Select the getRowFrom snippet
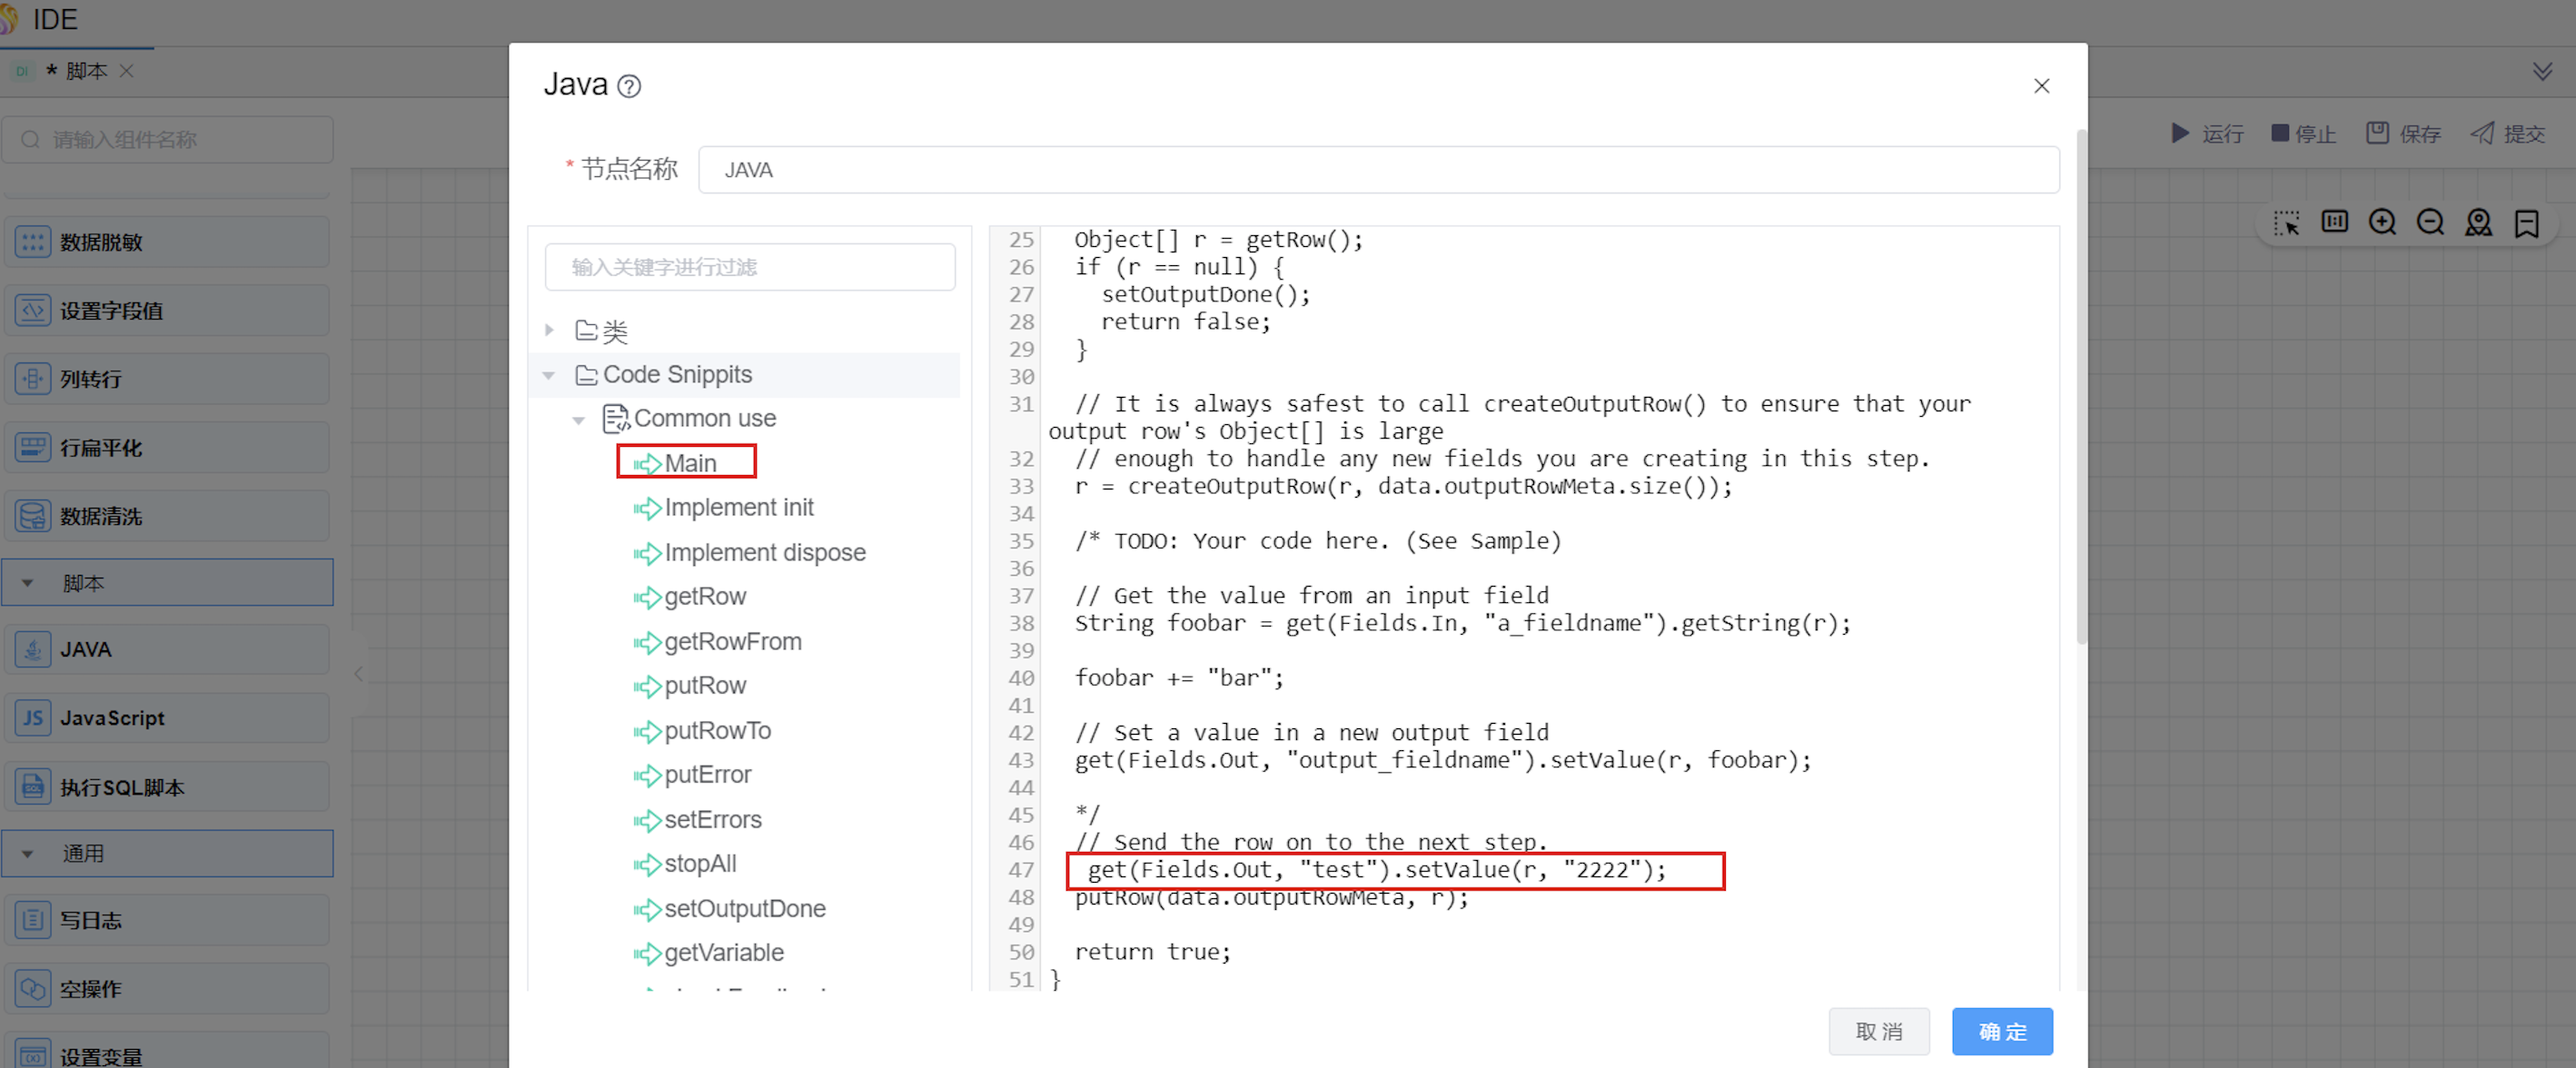Screen dimensions: 2576x1068 click(732, 641)
